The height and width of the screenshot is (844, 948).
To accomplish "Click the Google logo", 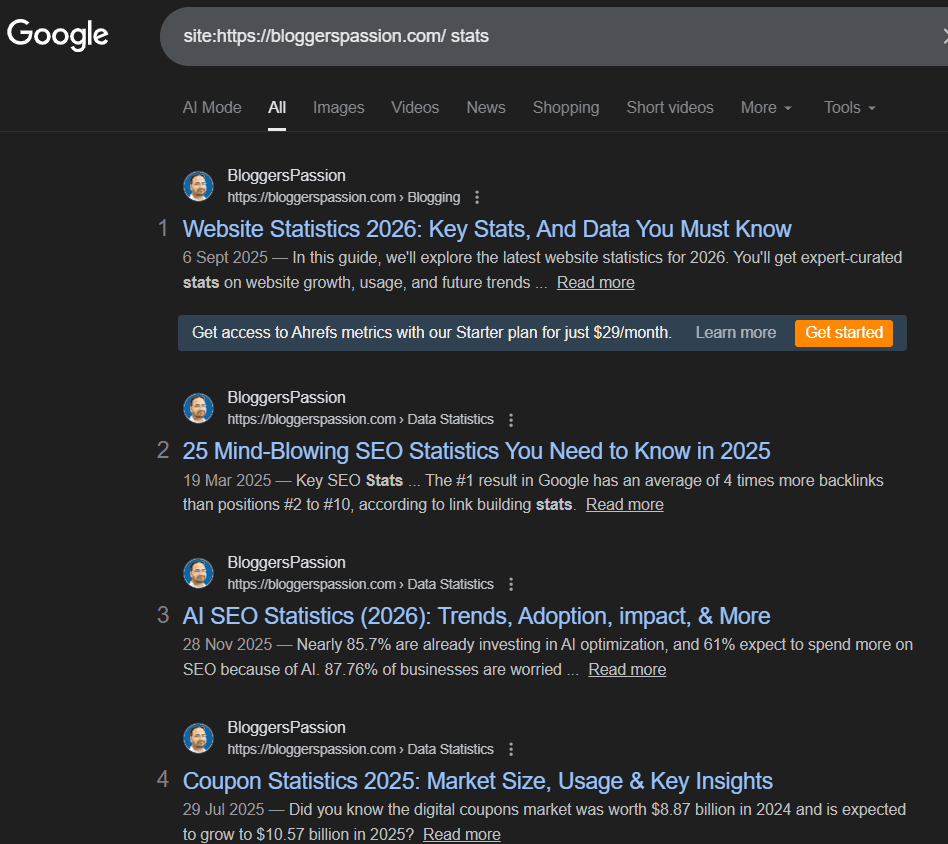I will [x=57, y=35].
